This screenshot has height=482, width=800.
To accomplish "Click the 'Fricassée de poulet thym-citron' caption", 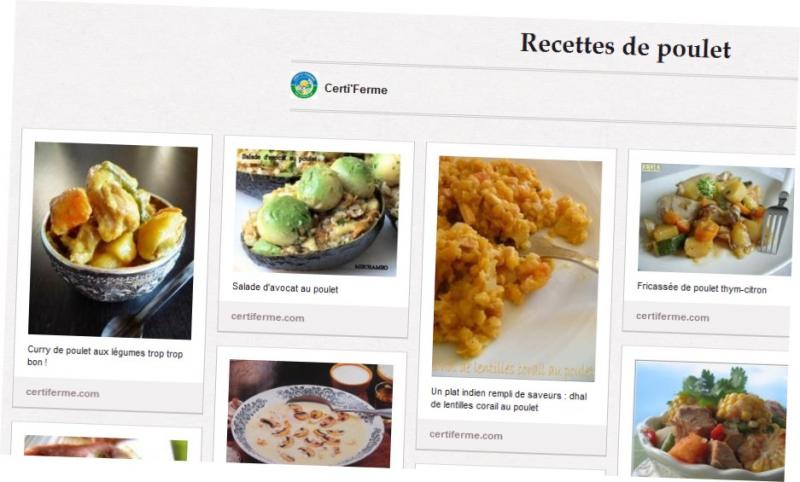I will tap(702, 288).
